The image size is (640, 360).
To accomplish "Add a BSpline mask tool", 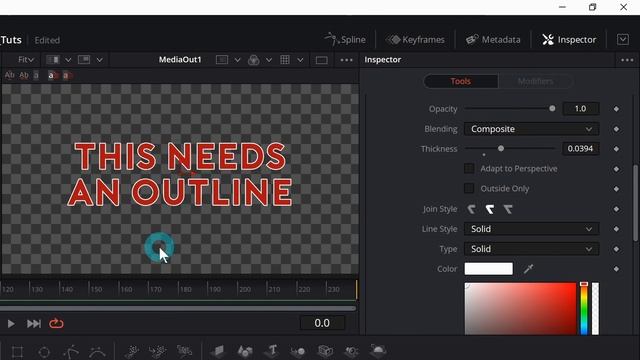I will point(97,352).
